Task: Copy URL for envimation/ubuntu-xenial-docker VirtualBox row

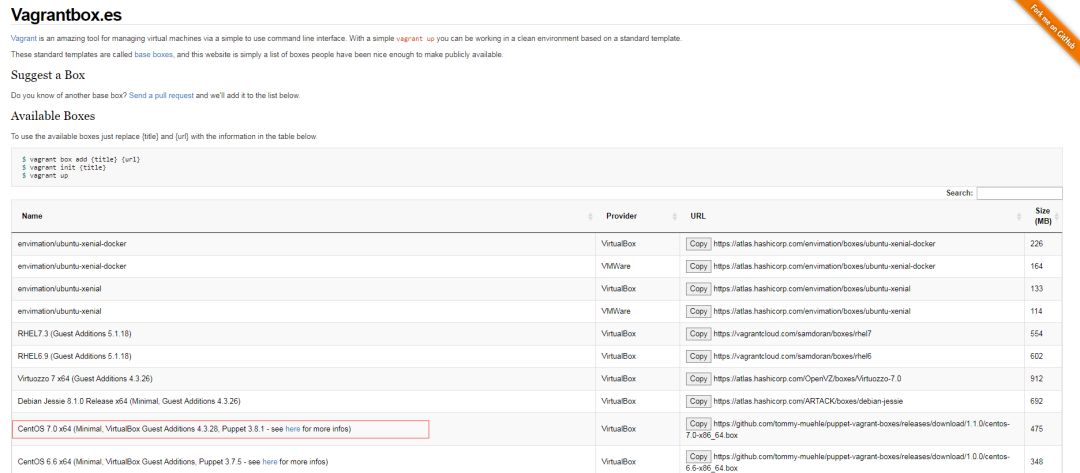Action: coord(698,244)
